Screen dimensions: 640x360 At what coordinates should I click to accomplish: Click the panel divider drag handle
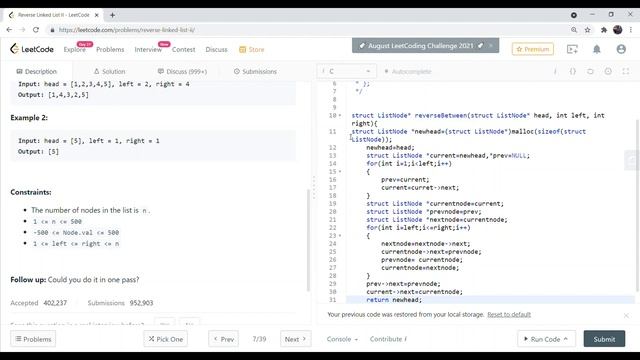314,187
